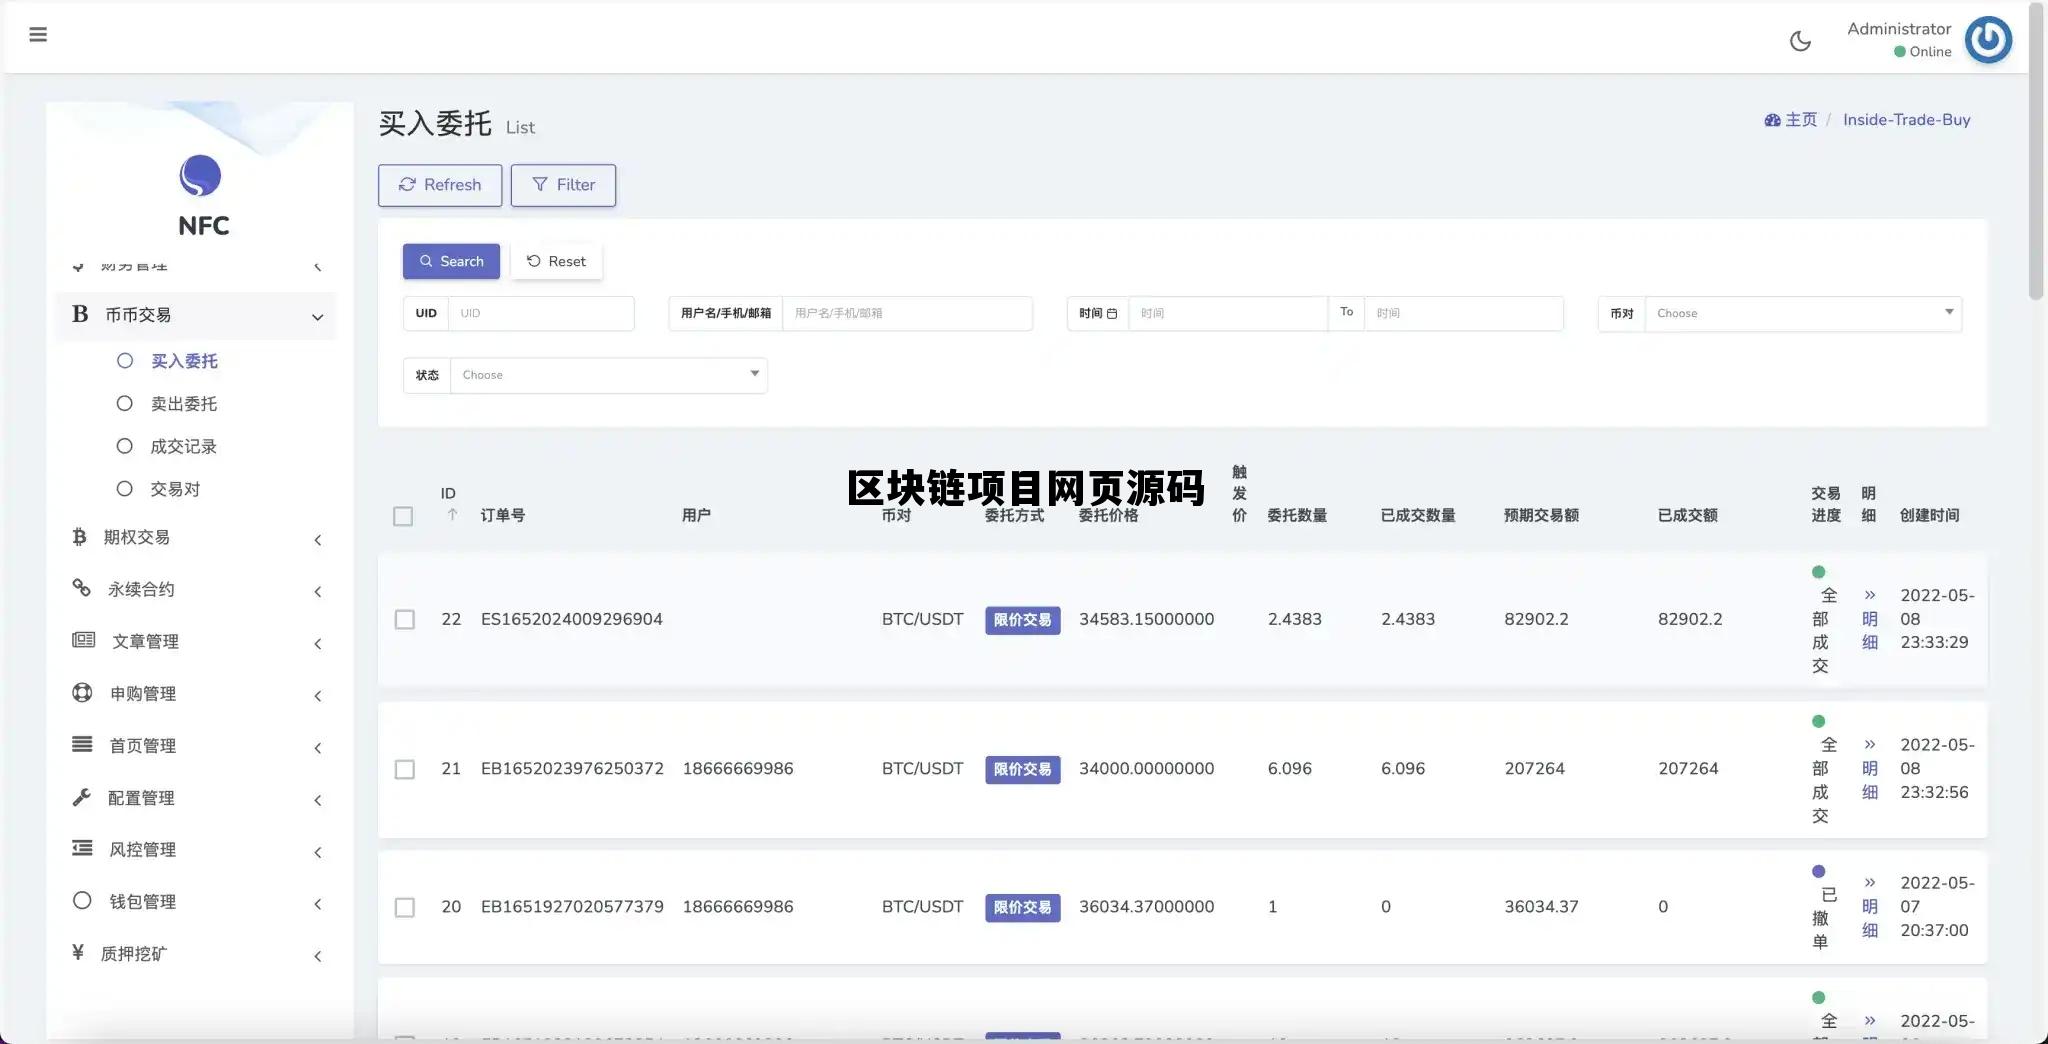Select the checkbox beside order ID 20

pyautogui.click(x=404, y=907)
